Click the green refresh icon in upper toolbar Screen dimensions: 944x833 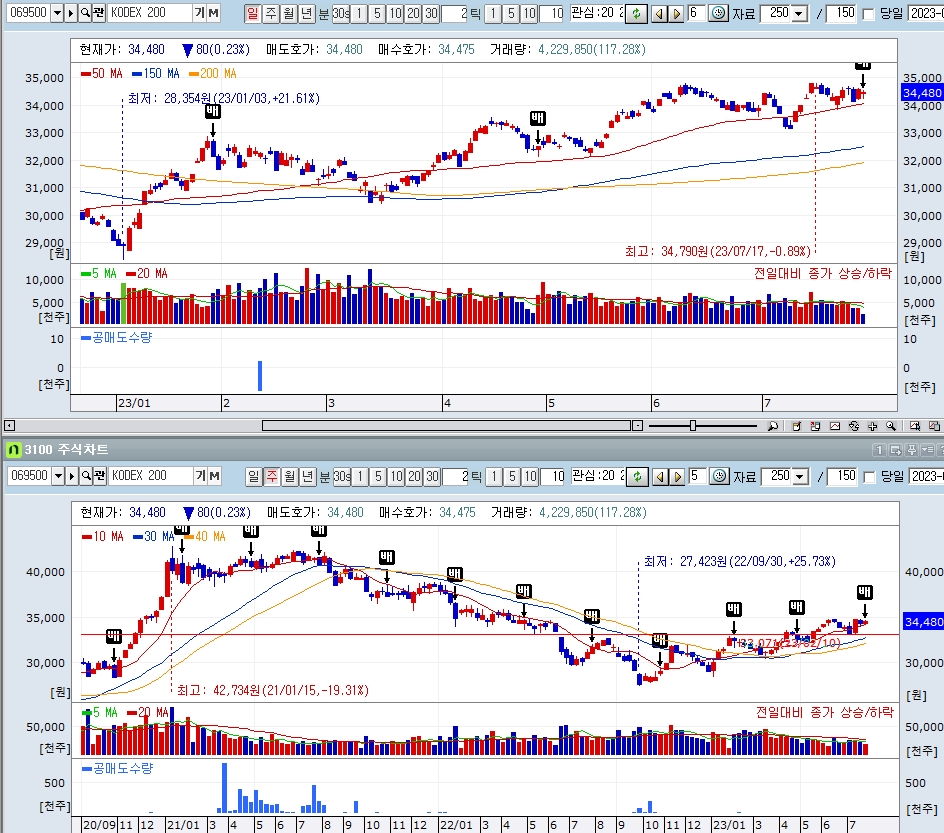point(636,13)
